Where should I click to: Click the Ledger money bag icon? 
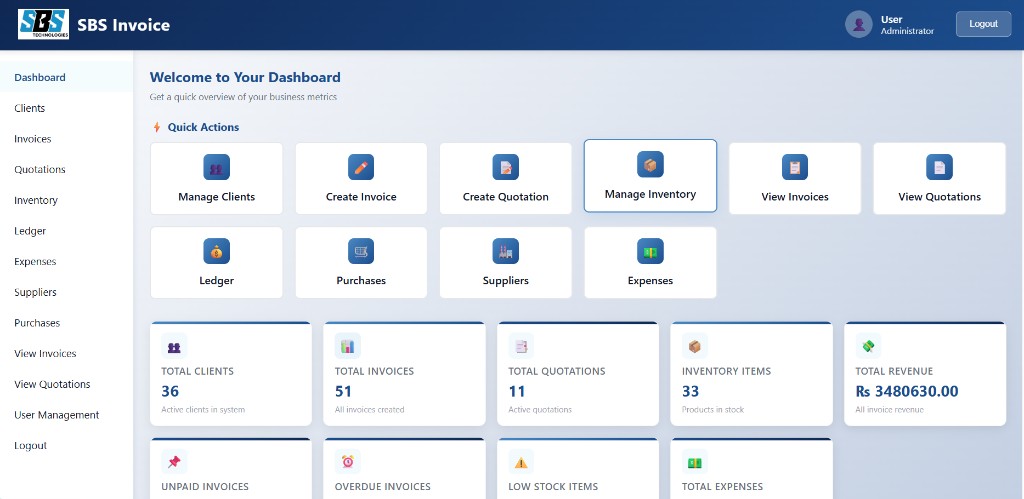216,251
